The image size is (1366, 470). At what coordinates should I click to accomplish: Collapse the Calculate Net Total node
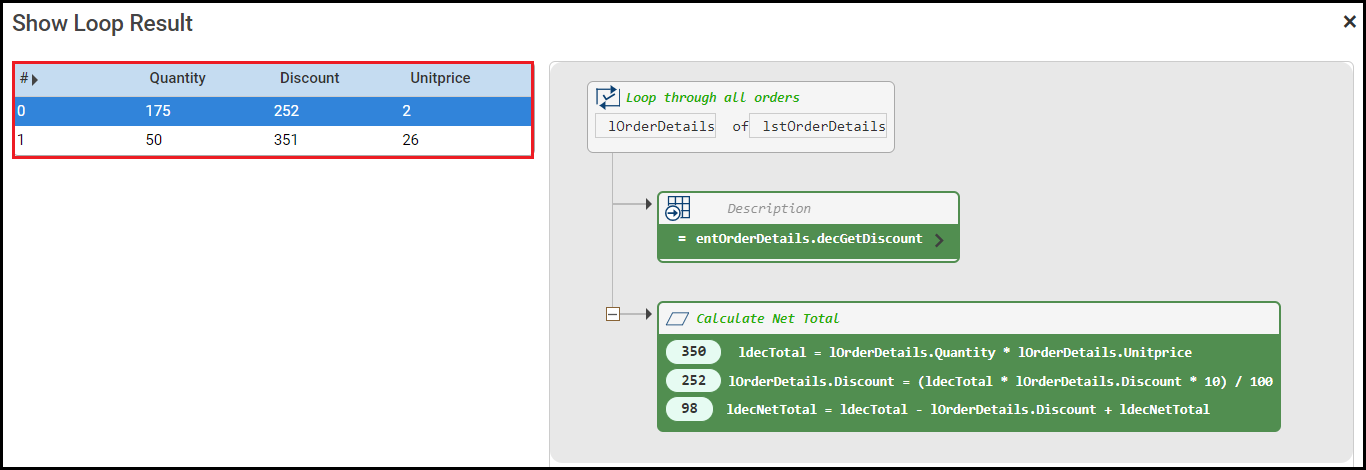coord(613,314)
